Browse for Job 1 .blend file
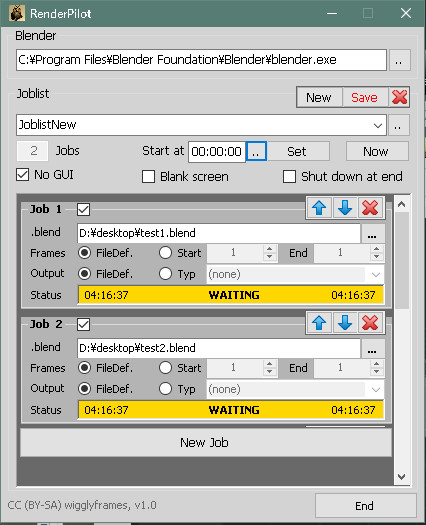Screen dimensions: 426x525 pos(372,233)
